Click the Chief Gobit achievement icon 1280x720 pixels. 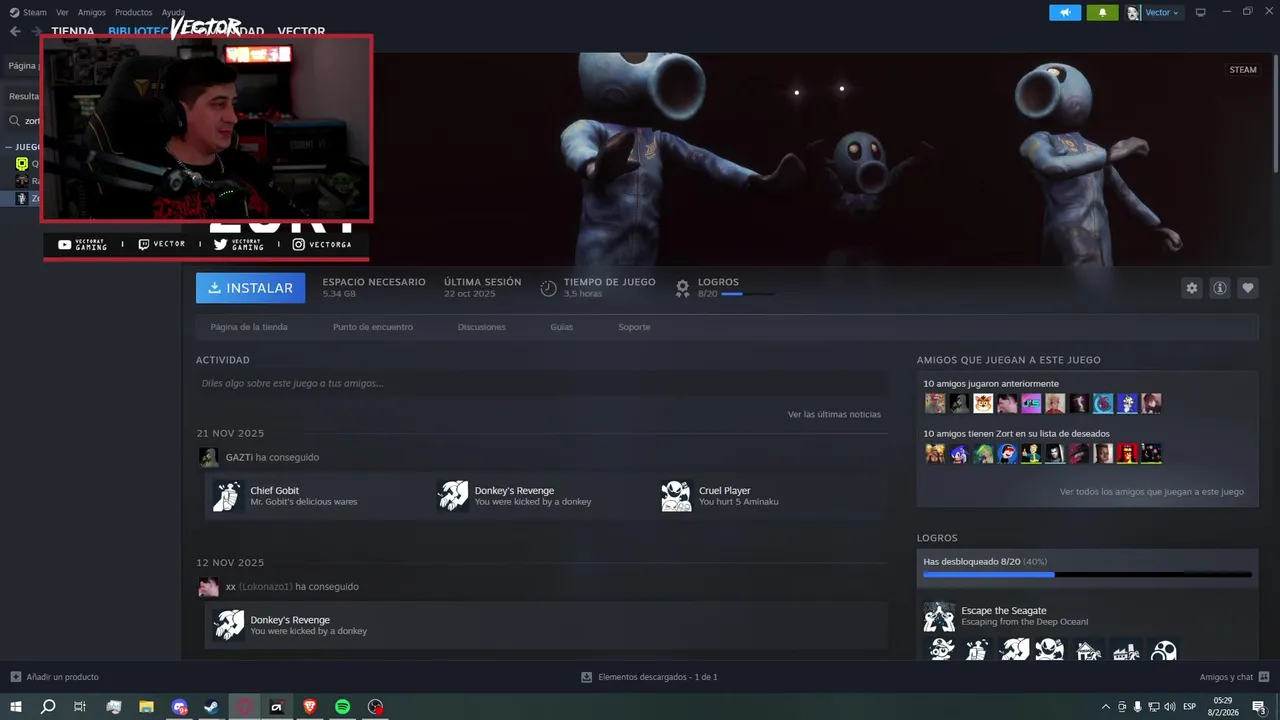tap(227, 496)
